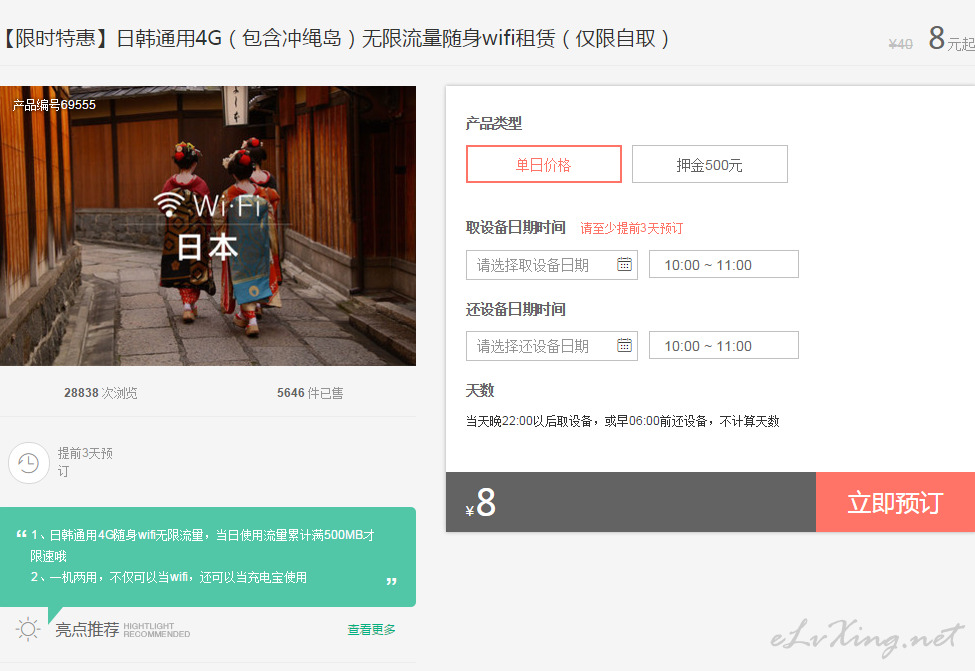Screen dimensions: 975x671
Task: Click the 天数 rule note about 22:00 pickup
Action: click(622, 422)
